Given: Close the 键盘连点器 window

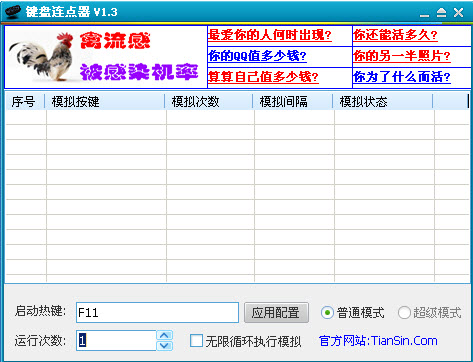Looking at the screenshot, I should (459, 13).
